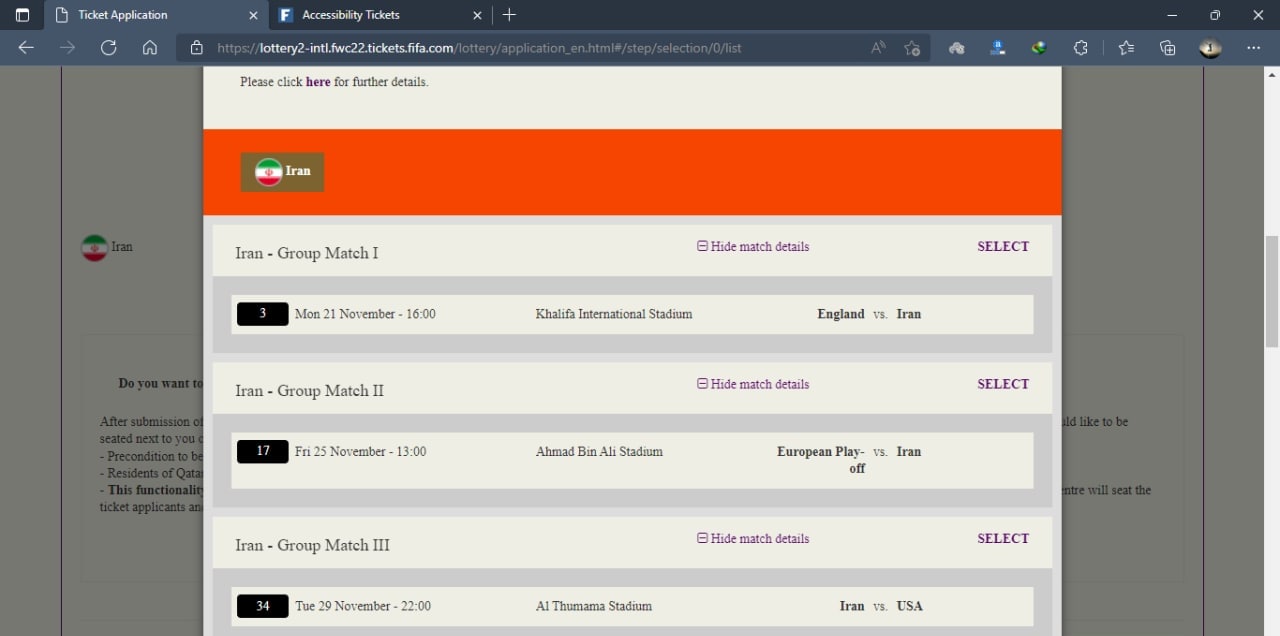Screen dimensions: 1280x636
Task: Open the Collections icon in toolbar
Action: click(x=1167, y=48)
